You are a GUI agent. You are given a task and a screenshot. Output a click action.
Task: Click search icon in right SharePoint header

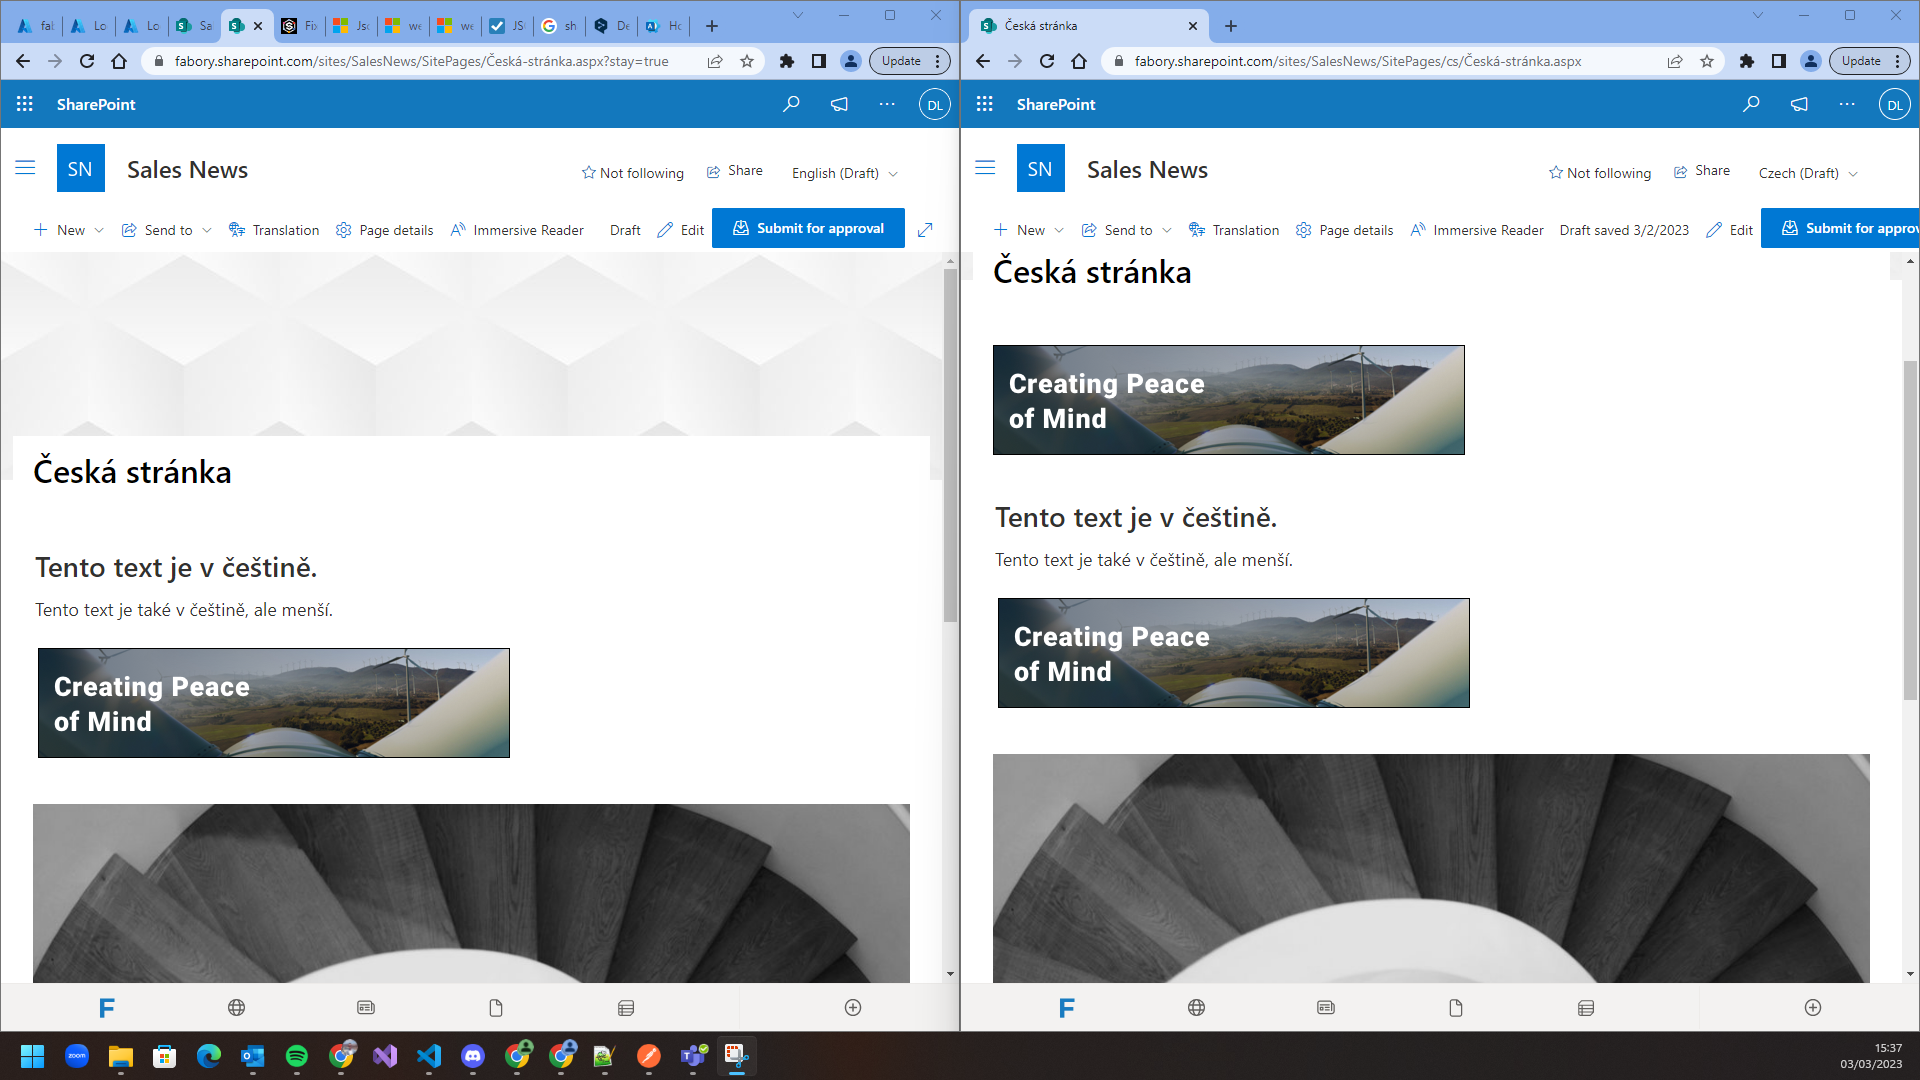(x=1751, y=104)
